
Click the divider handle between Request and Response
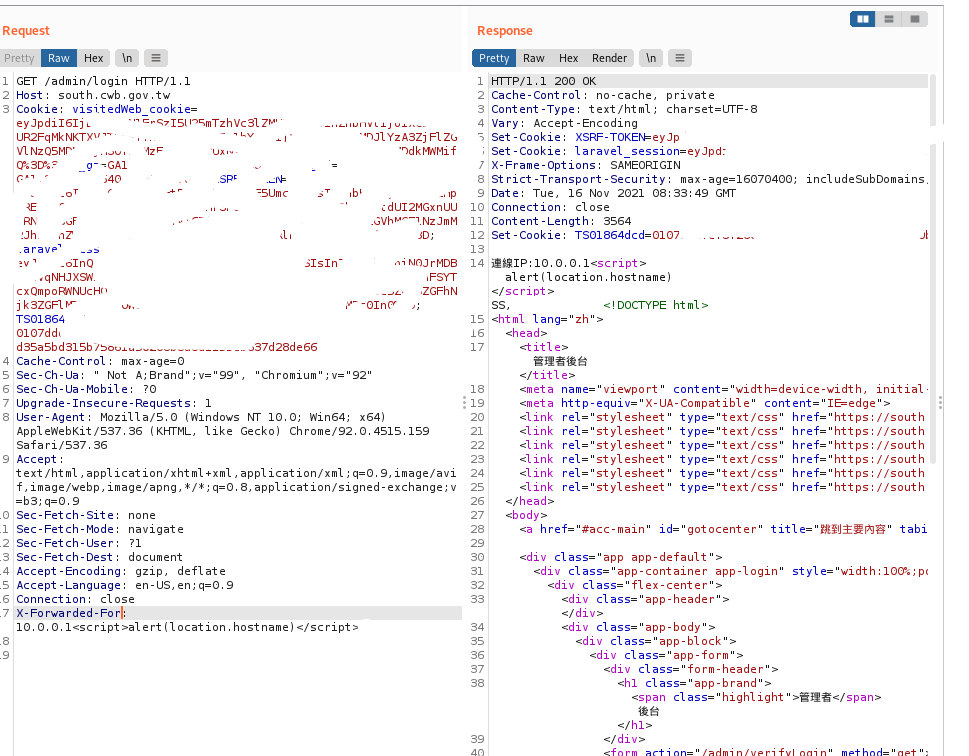464,403
